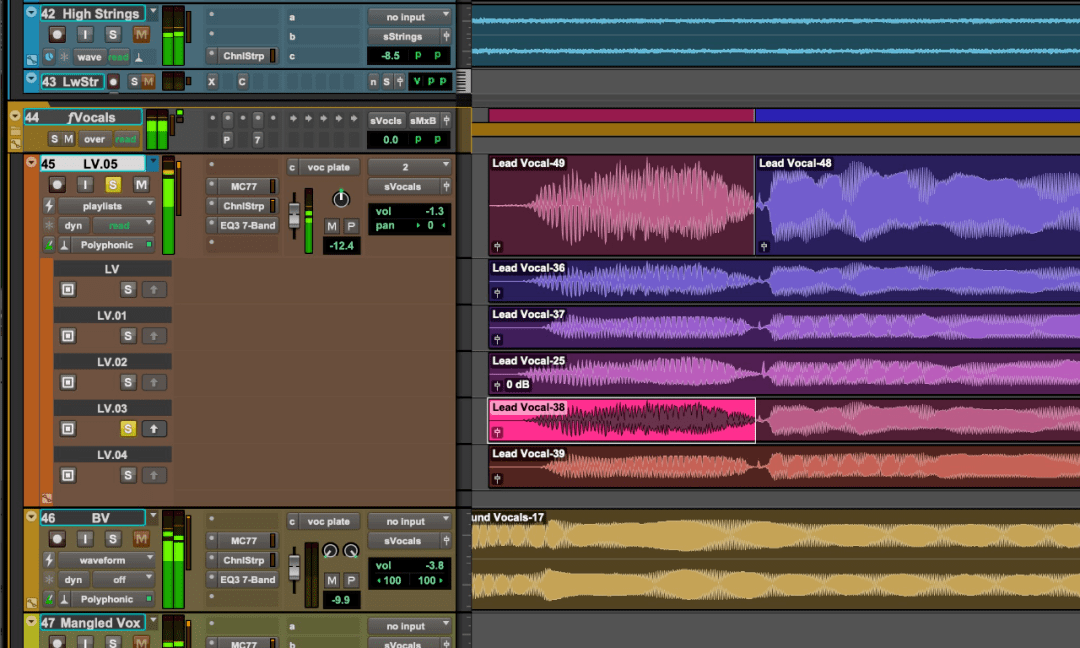Select the Lead Vocal-38 clip
1080x648 pixels.
tap(620, 420)
